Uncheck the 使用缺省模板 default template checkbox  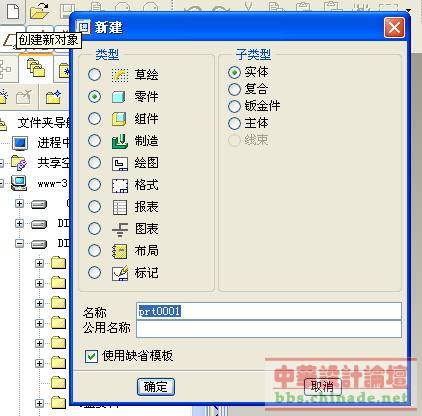(91, 356)
